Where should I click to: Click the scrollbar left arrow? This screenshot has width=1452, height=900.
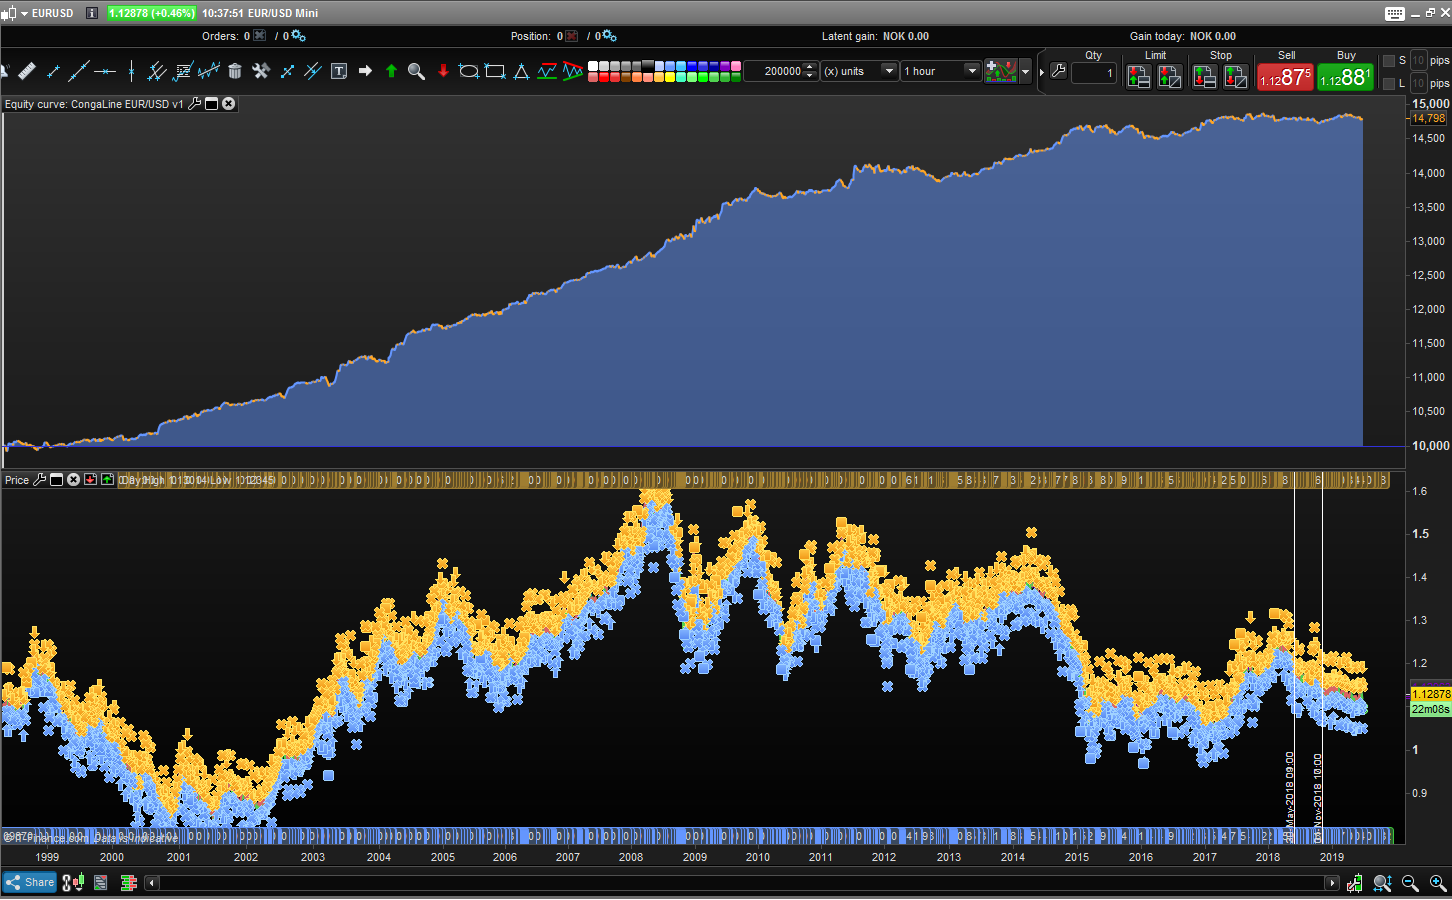click(x=152, y=883)
